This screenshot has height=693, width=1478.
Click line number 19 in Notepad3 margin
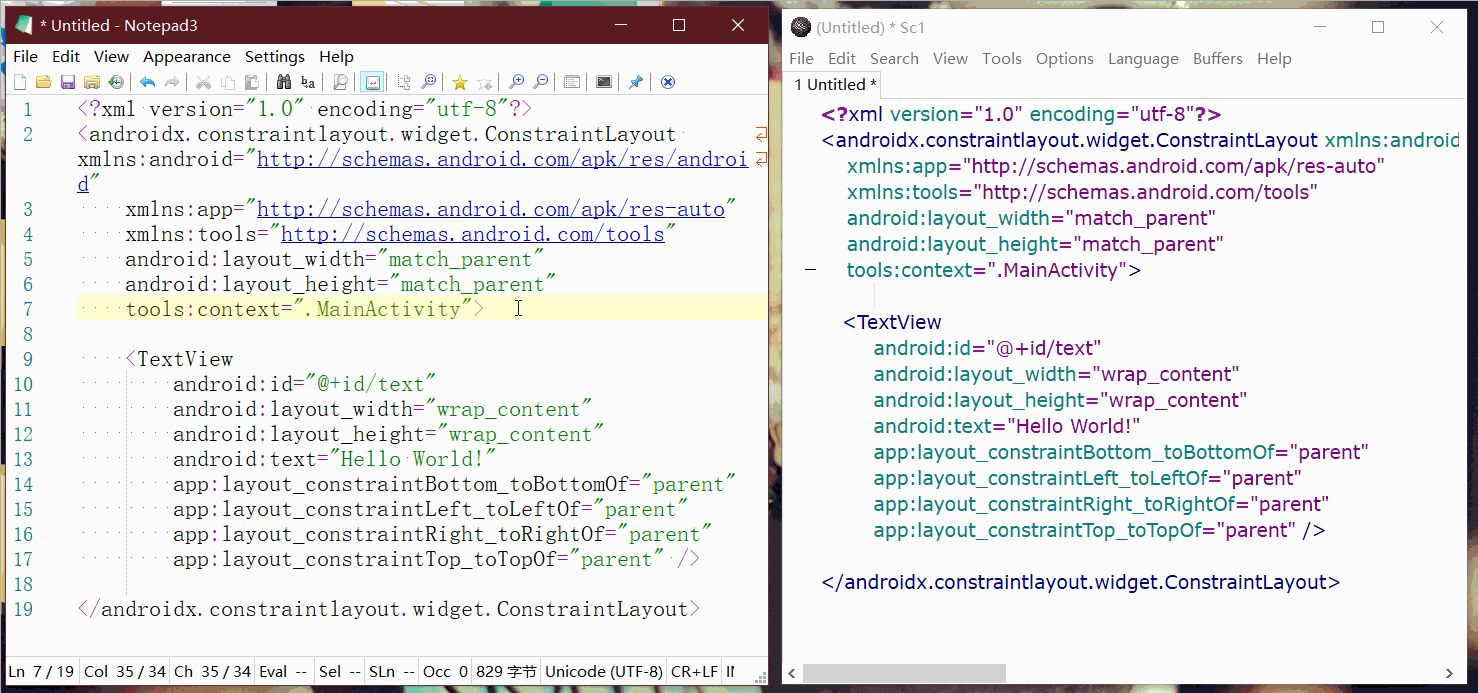(23, 609)
